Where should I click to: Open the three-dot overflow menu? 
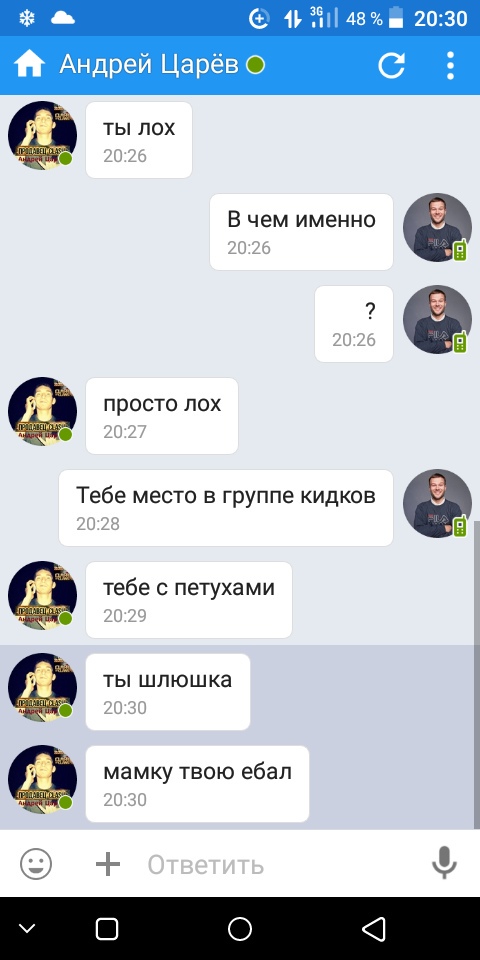450,65
